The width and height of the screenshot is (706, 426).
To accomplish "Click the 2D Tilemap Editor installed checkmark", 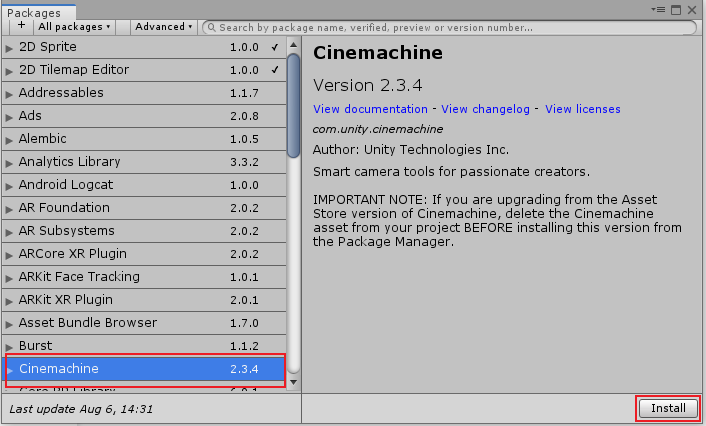I will [x=275, y=70].
